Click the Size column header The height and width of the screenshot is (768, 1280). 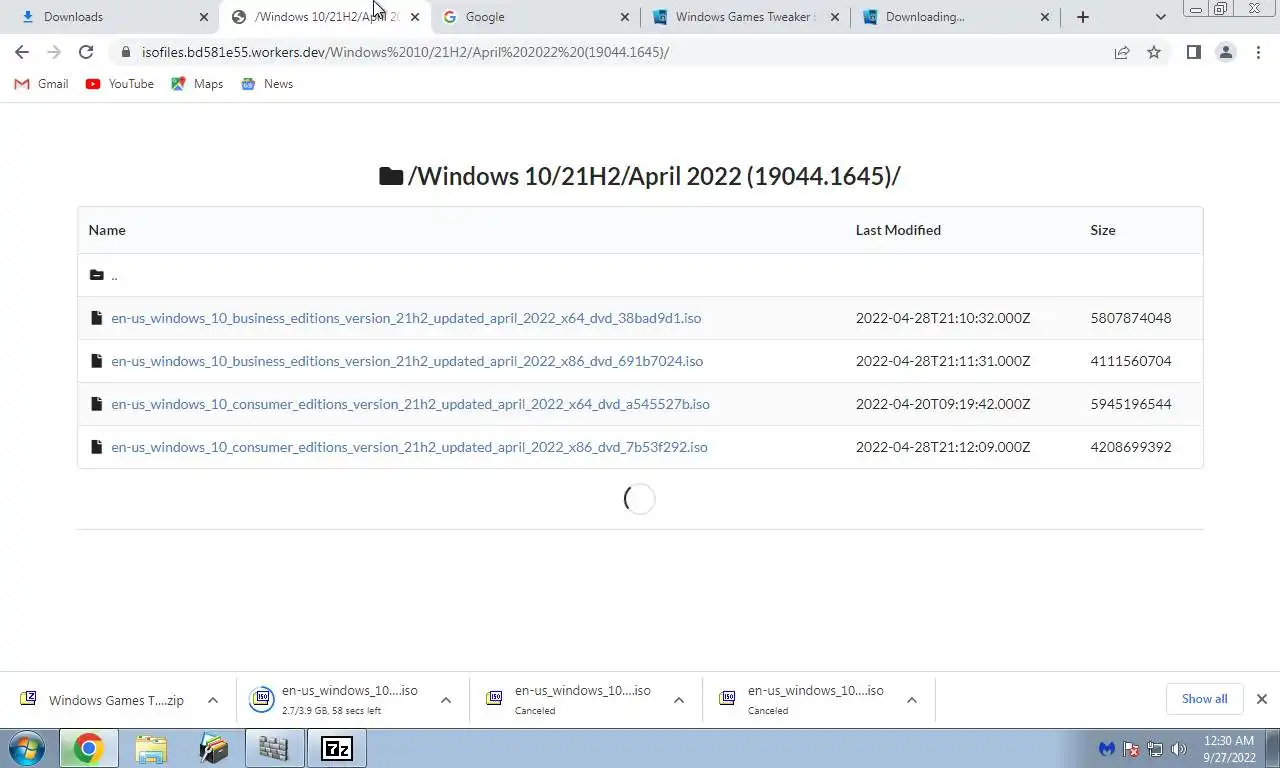click(1103, 230)
